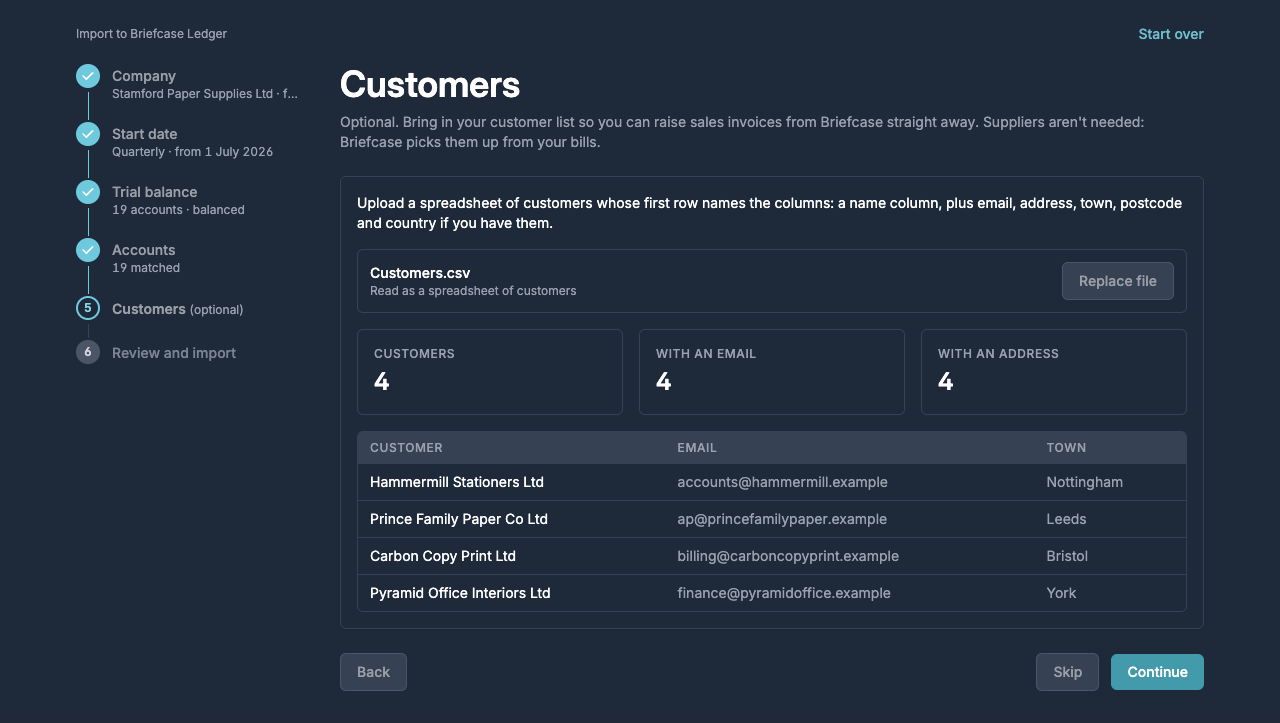Click the WITH AN ADDRESS count card
The image size is (1280, 723).
(1054, 372)
